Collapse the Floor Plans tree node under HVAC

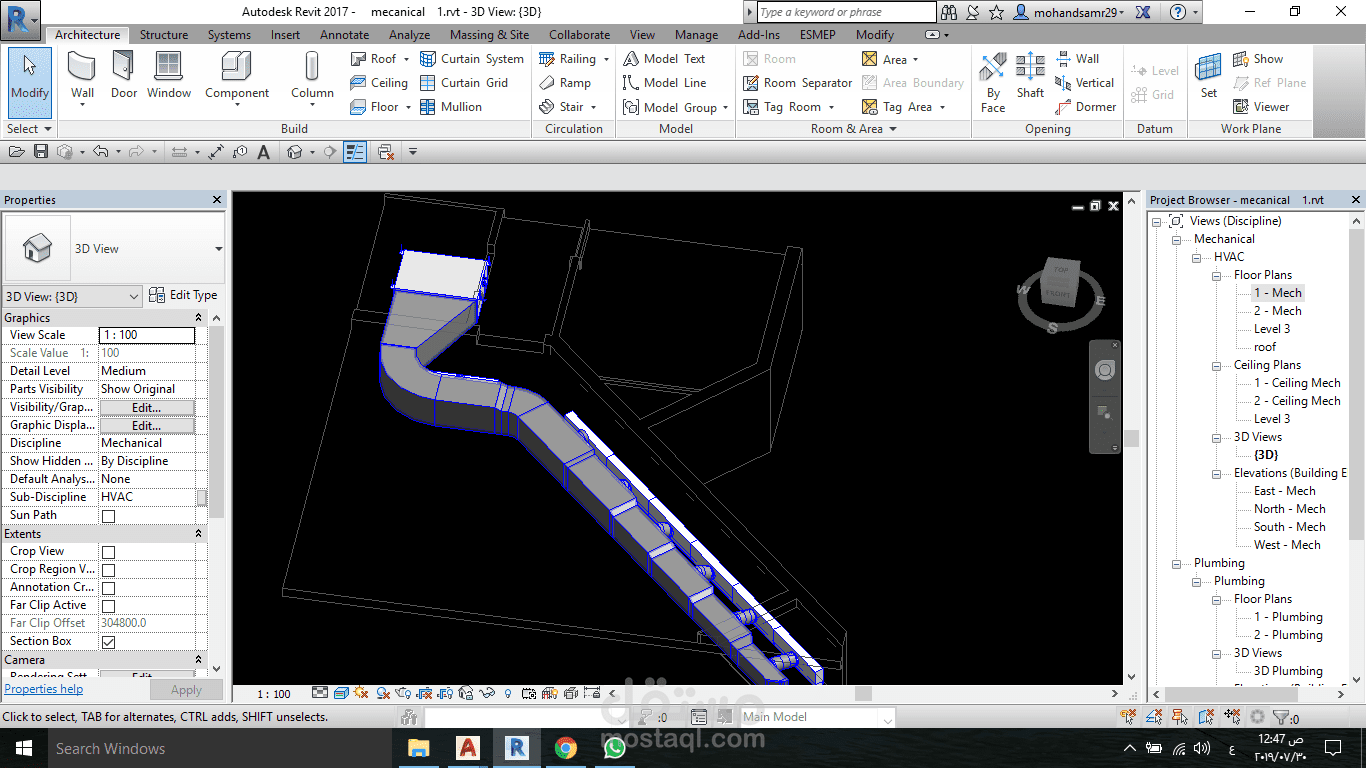1219,275
